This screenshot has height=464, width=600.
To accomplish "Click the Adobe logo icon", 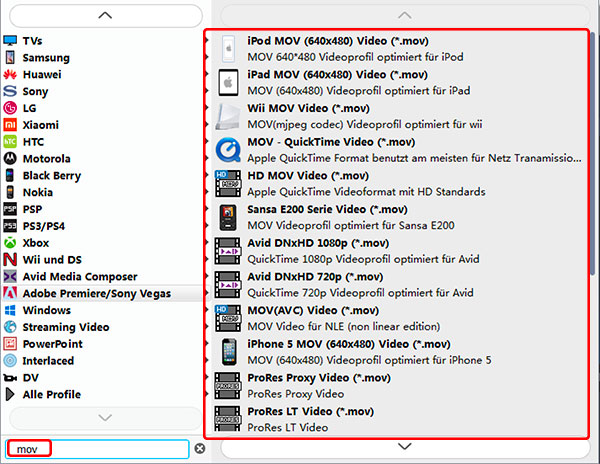I will [x=10, y=293].
